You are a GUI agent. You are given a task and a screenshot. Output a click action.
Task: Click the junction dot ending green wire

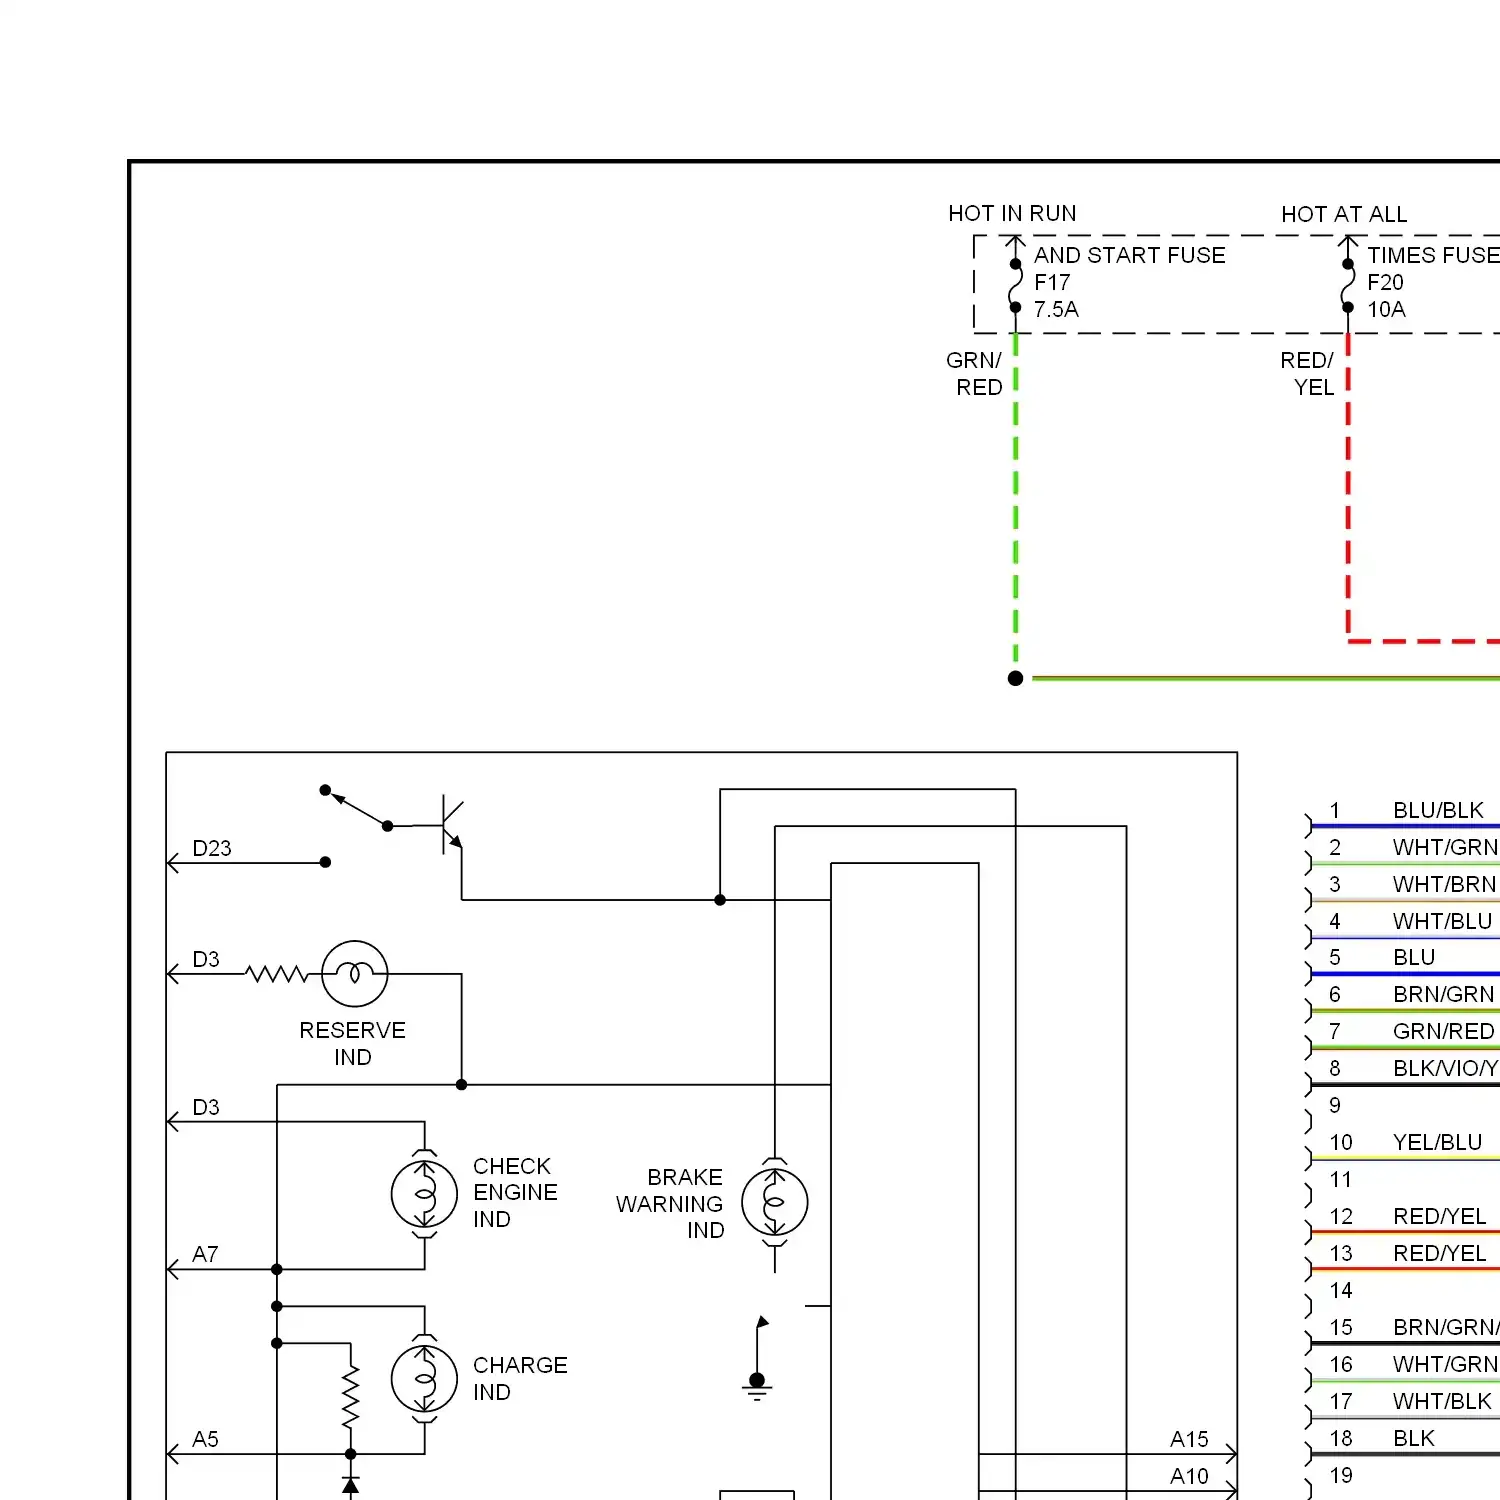pos(1016,678)
